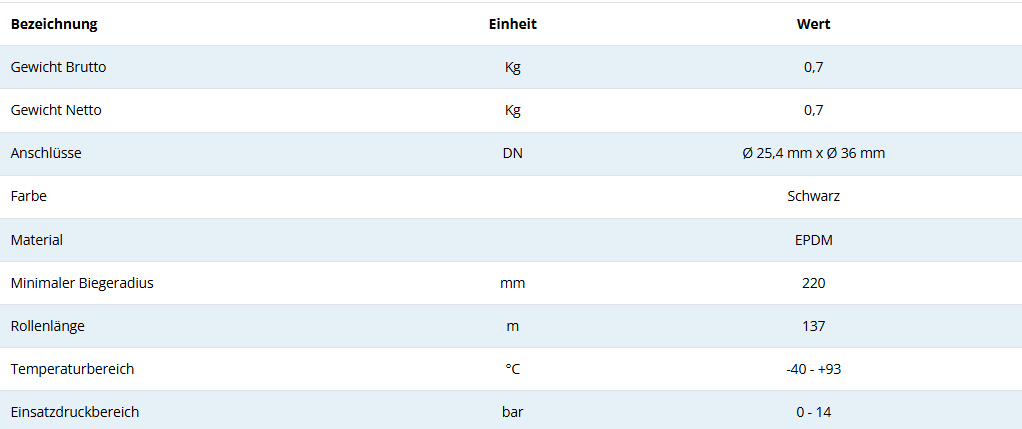
Task: Click the °C unit cell
Action: [x=512, y=369]
